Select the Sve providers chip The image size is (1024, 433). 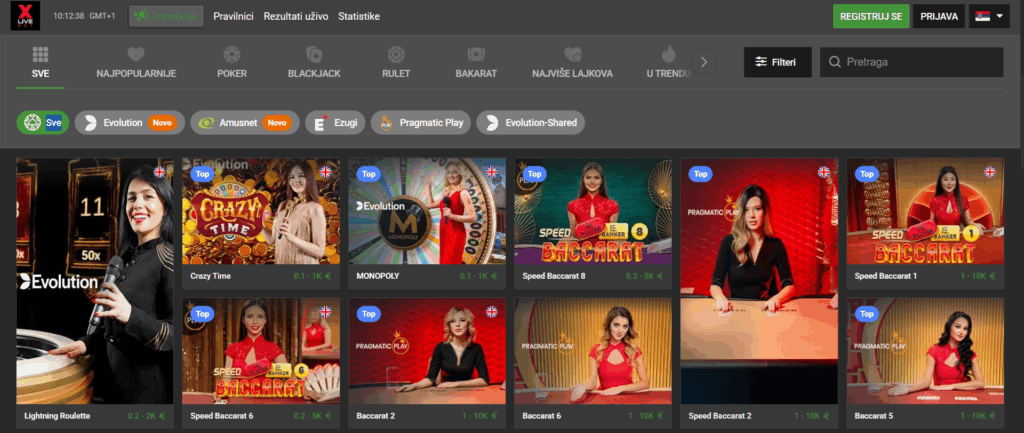43,123
